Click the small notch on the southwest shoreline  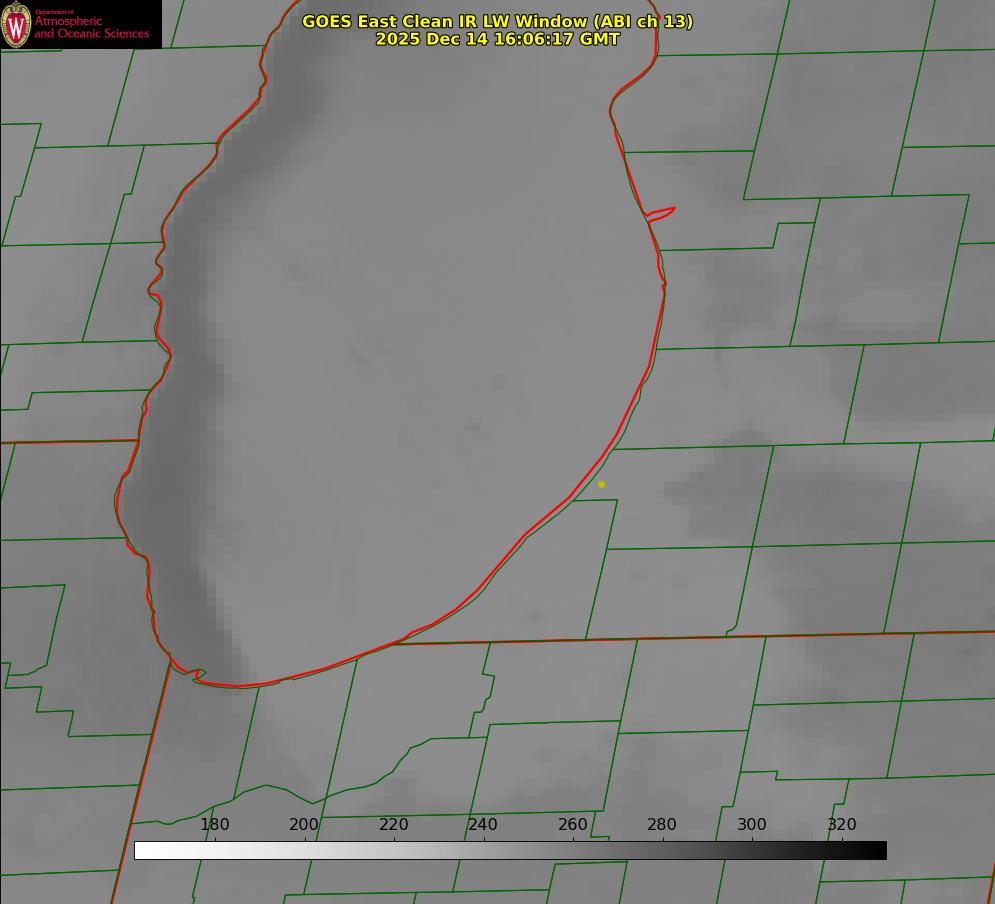point(197,675)
